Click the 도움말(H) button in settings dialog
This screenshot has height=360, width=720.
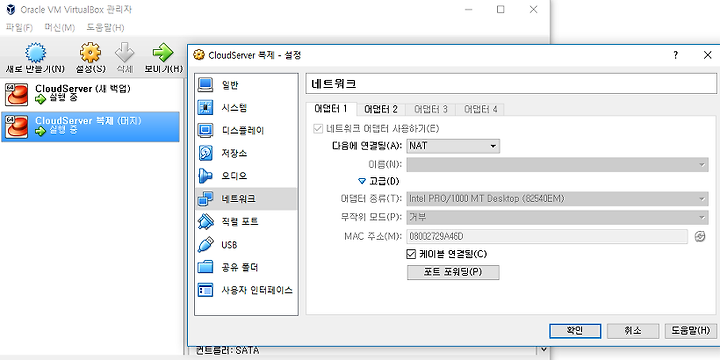(691, 331)
